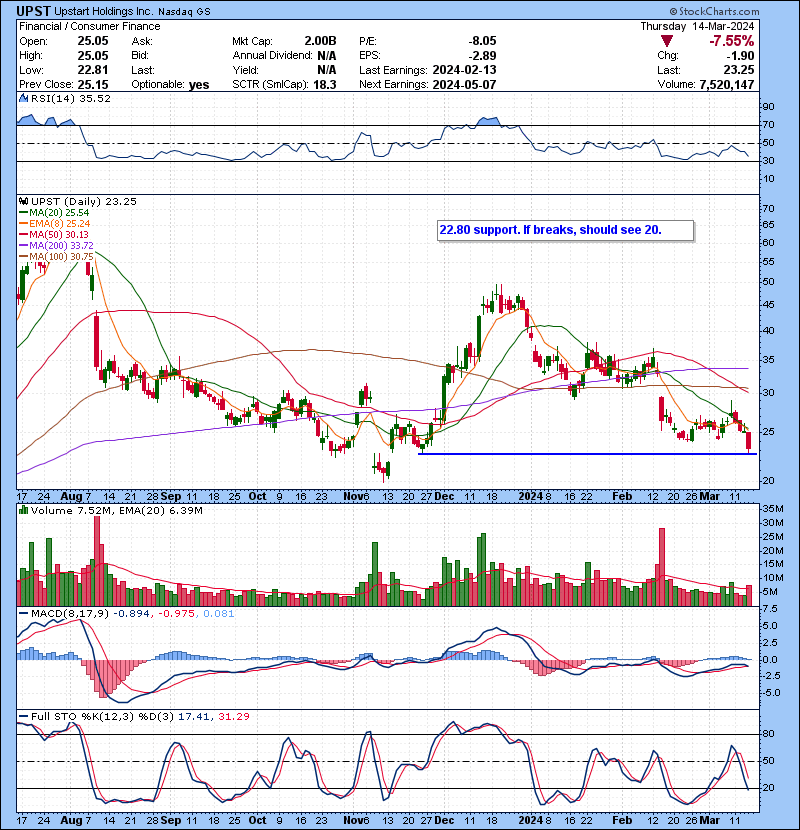
Task: Click the Mkt Cap 2.00B value
Action: (x=320, y=41)
